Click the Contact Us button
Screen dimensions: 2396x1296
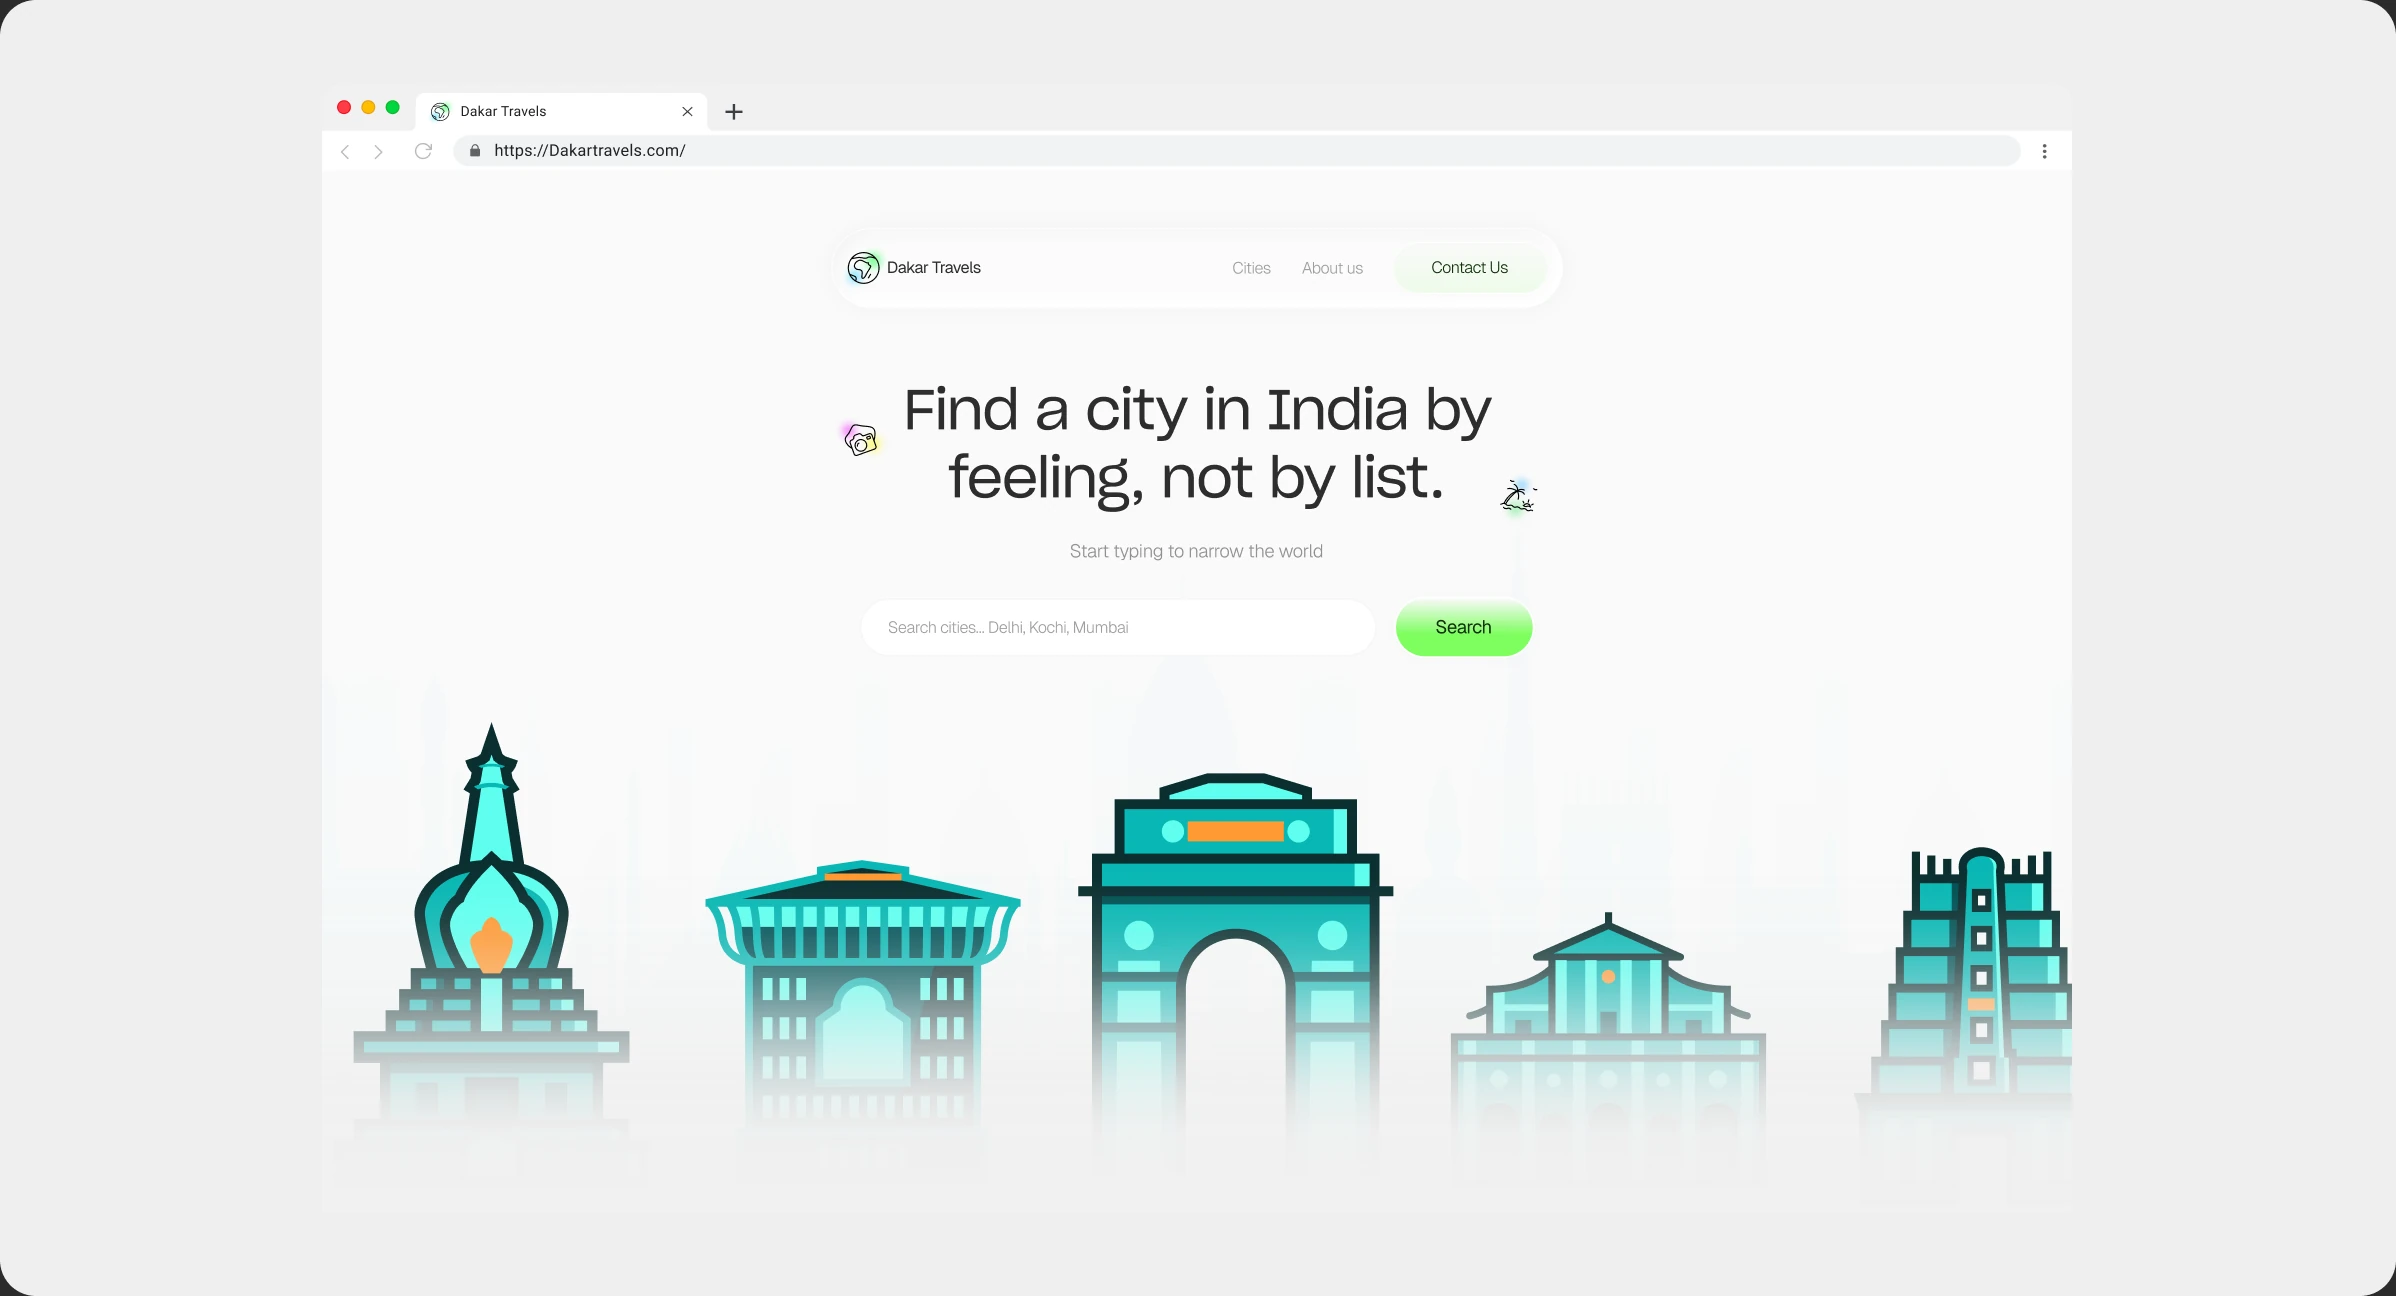pos(1469,268)
